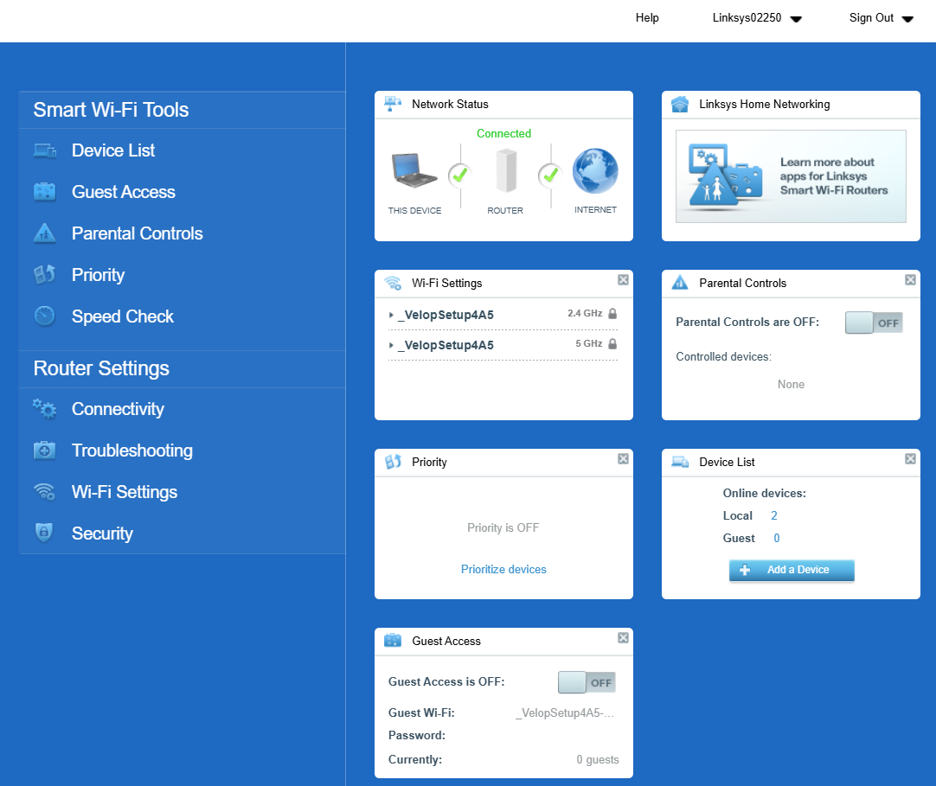Click the Controlled devices None text

point(791,384)
